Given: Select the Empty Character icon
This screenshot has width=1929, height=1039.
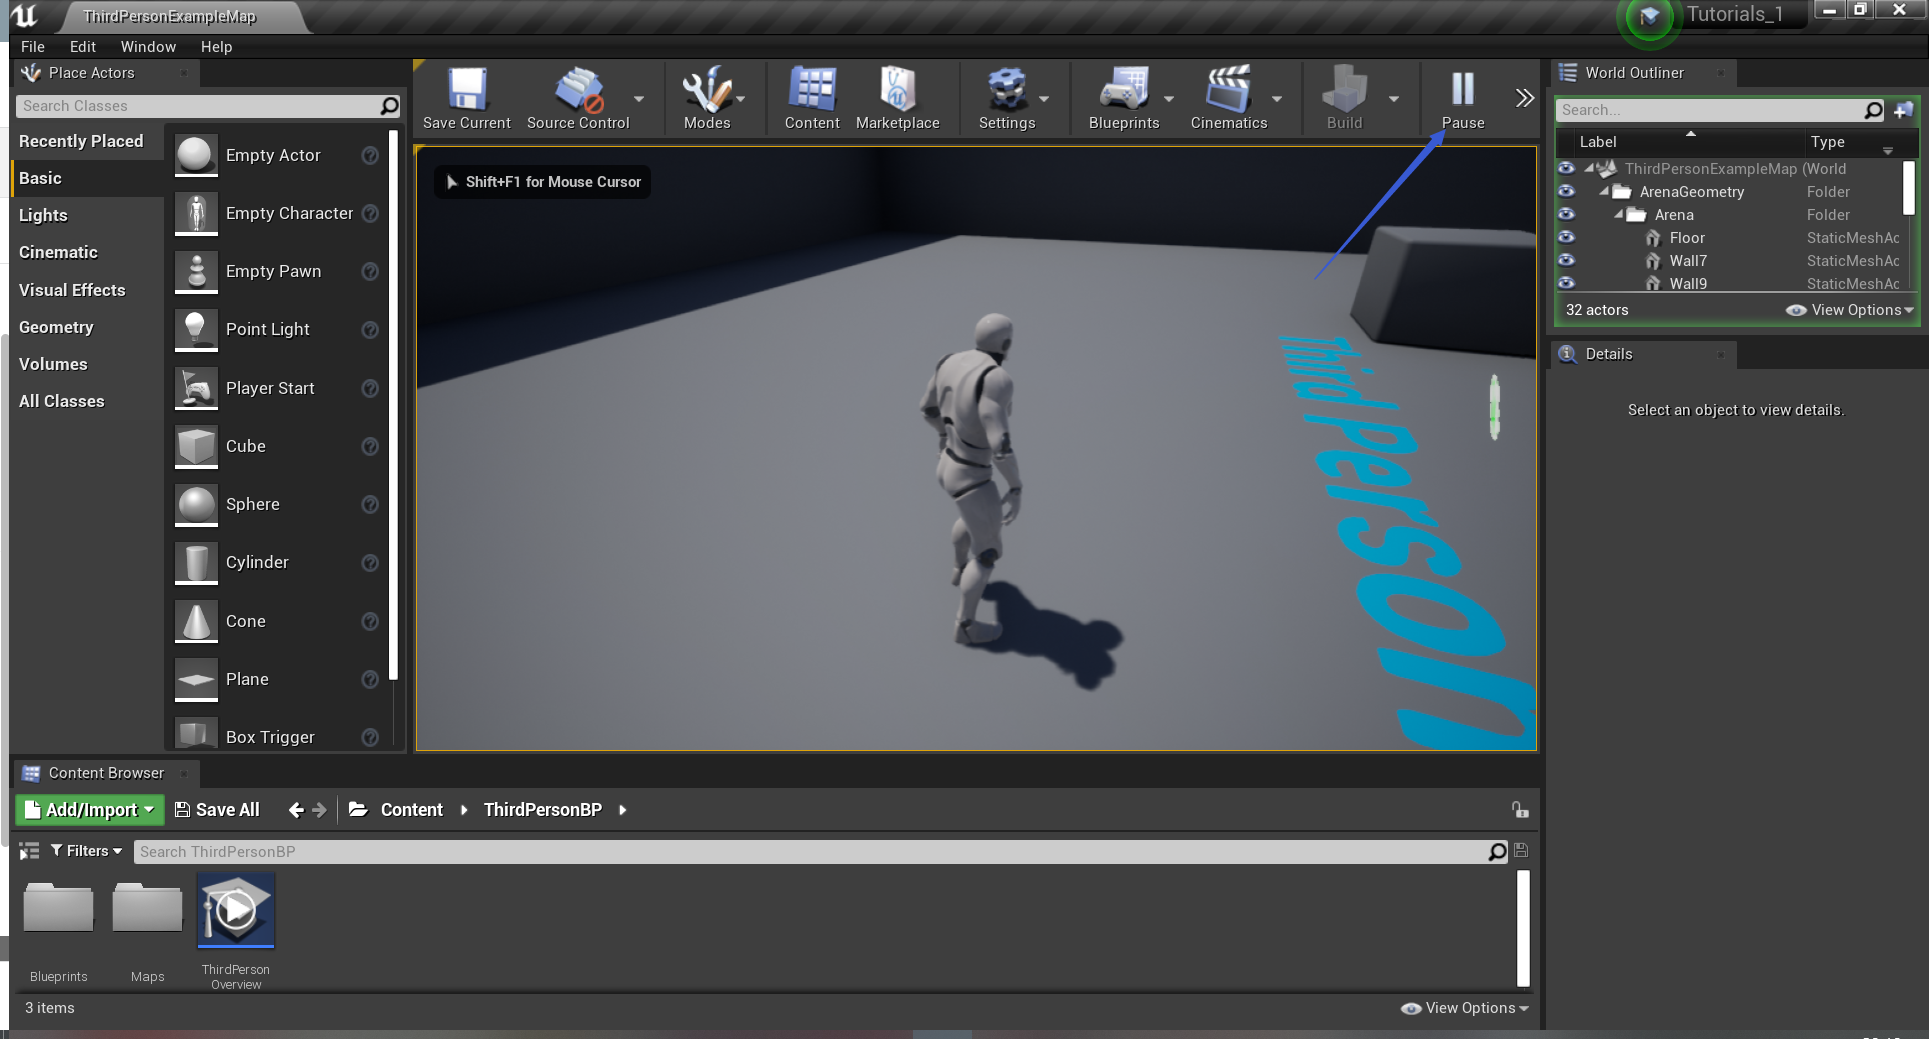Looking at the screenshot, I should coord(196,213).
